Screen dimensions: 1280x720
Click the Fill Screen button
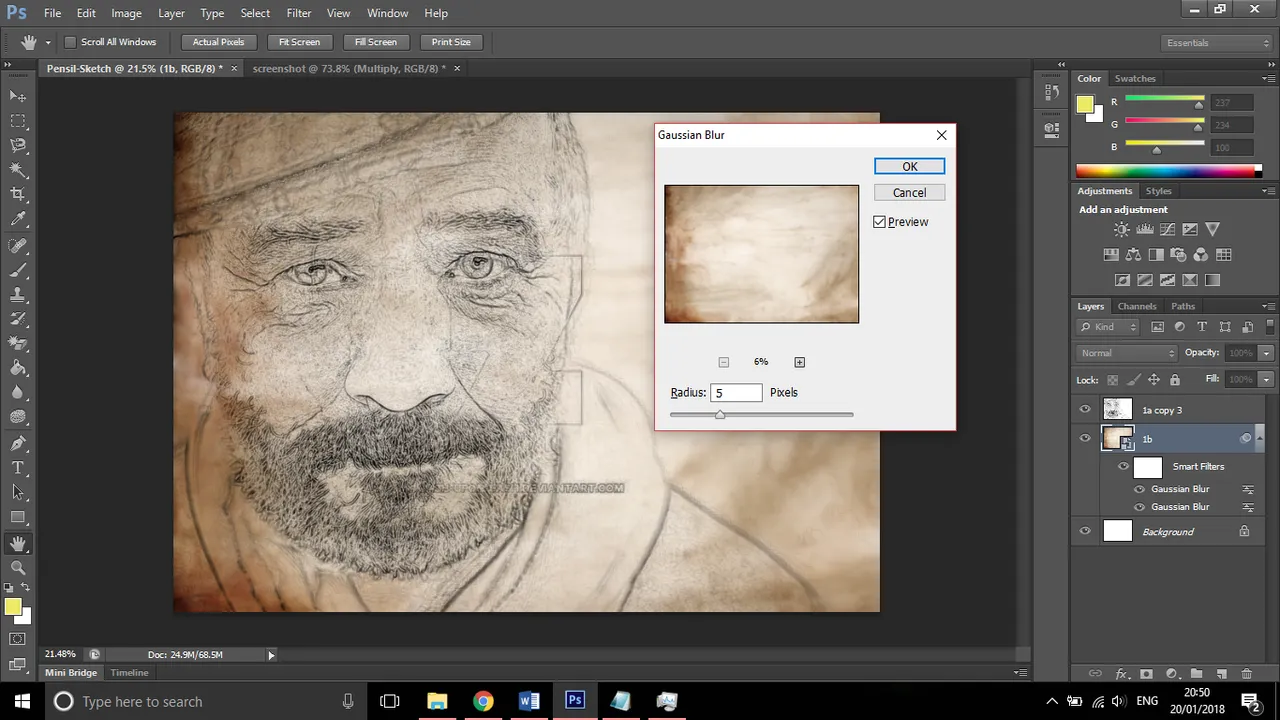point(376,42)
